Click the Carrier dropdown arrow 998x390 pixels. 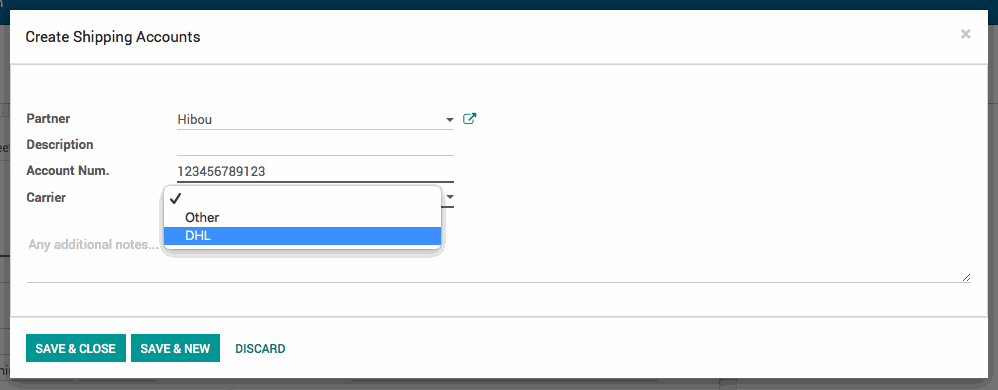coord(449,197)
